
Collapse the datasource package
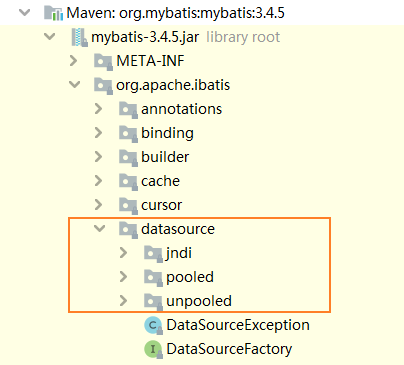[x=100, y=229]
